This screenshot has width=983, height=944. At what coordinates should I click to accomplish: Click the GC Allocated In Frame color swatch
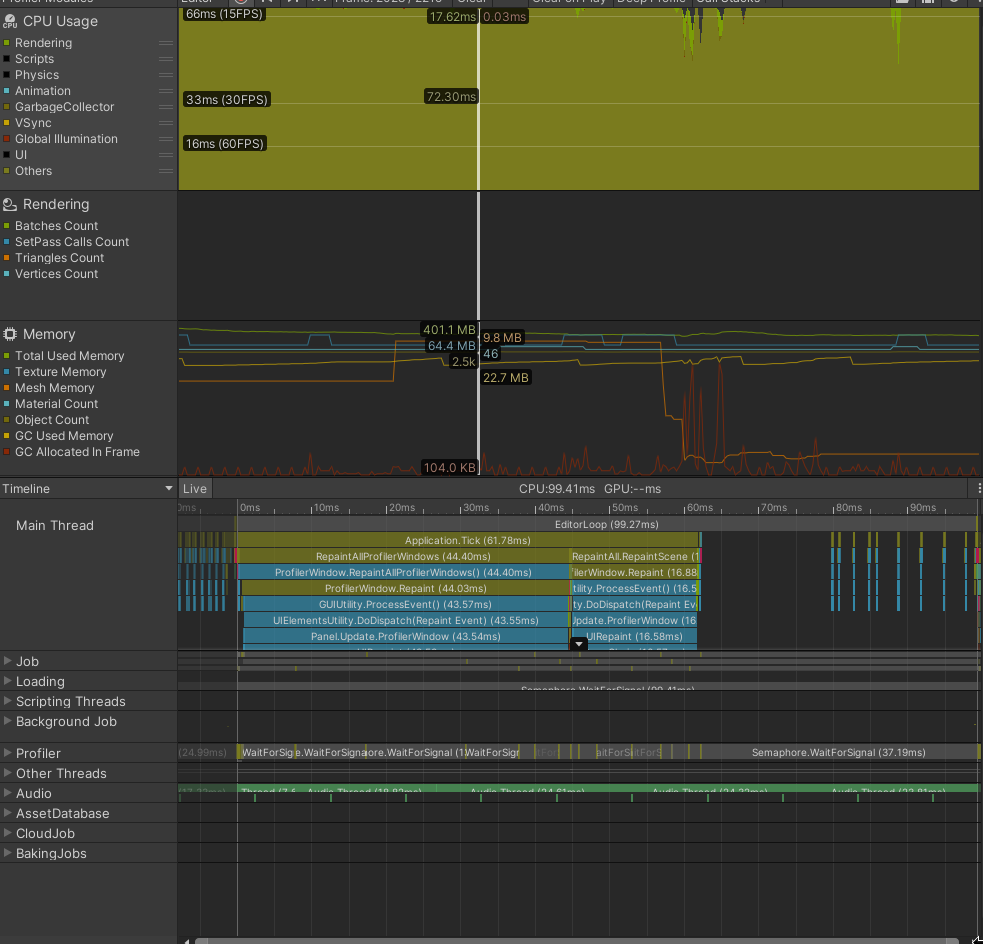[7, 452]
